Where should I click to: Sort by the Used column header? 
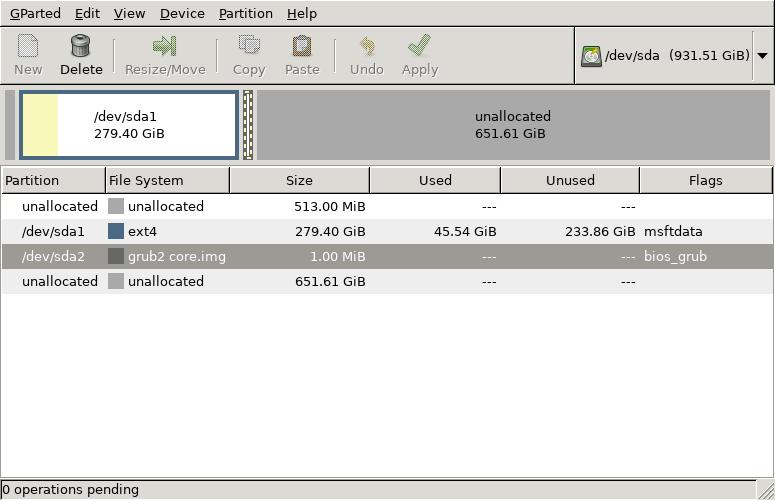pos(435,180)
